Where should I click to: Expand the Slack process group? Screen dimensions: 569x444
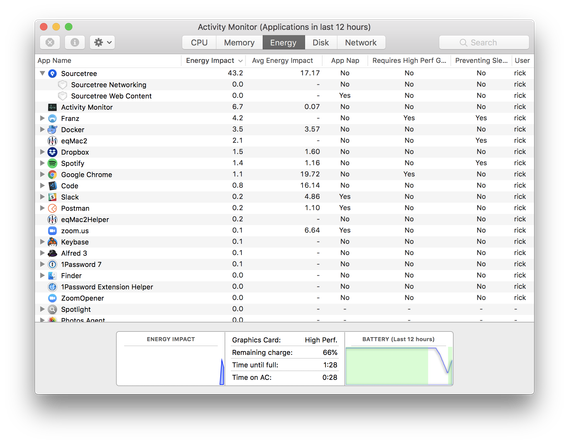click(42, 197)
